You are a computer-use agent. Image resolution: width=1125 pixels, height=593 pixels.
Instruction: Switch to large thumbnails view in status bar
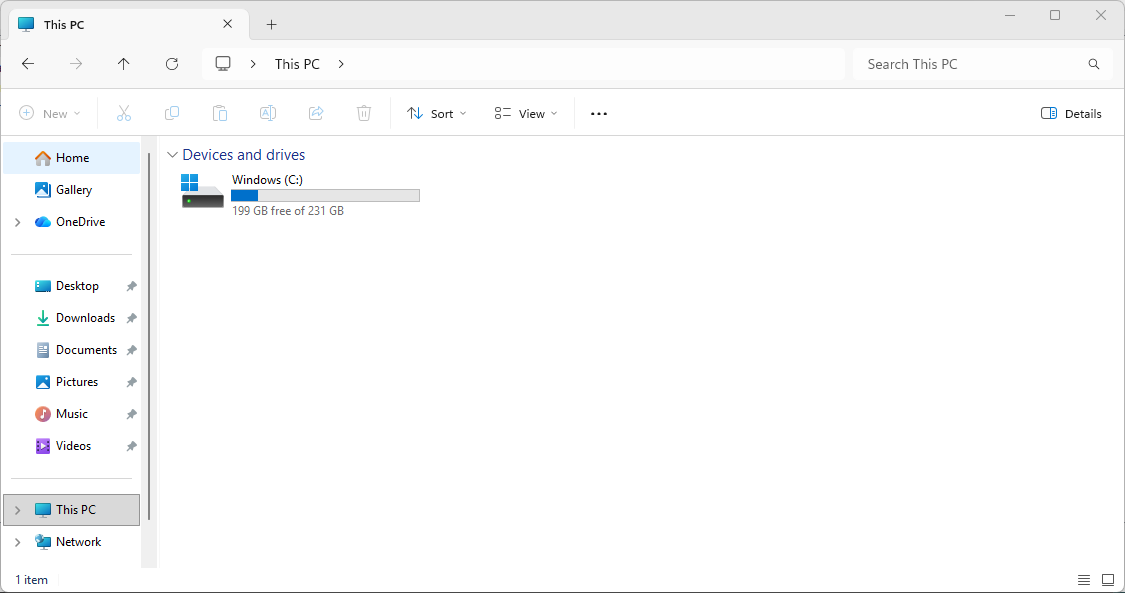point(1108,580)
